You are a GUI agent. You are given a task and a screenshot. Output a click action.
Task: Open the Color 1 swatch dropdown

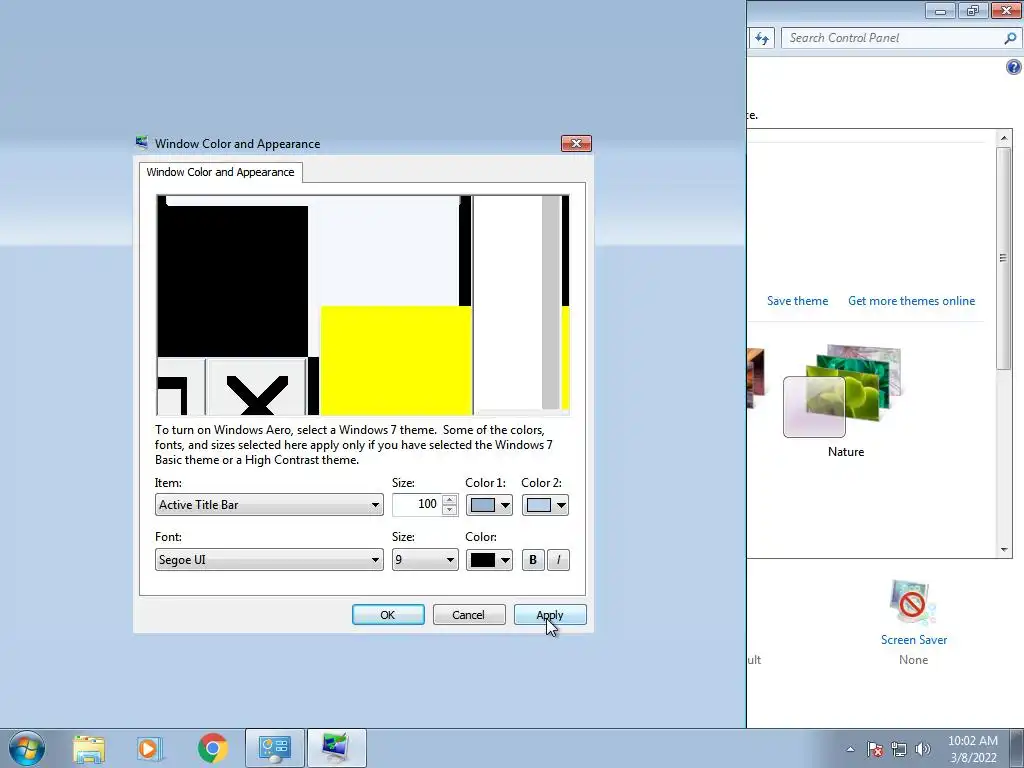(x=488, y=505)
